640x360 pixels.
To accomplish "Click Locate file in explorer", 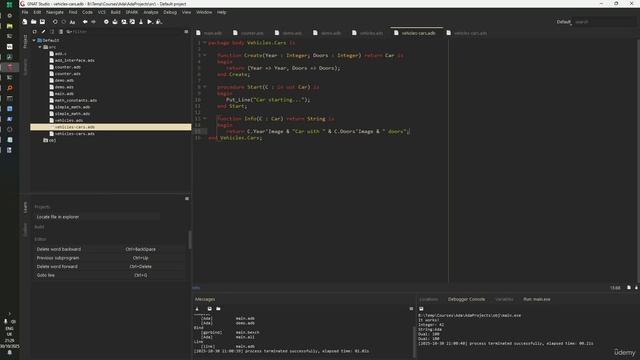I will point(58,217).
